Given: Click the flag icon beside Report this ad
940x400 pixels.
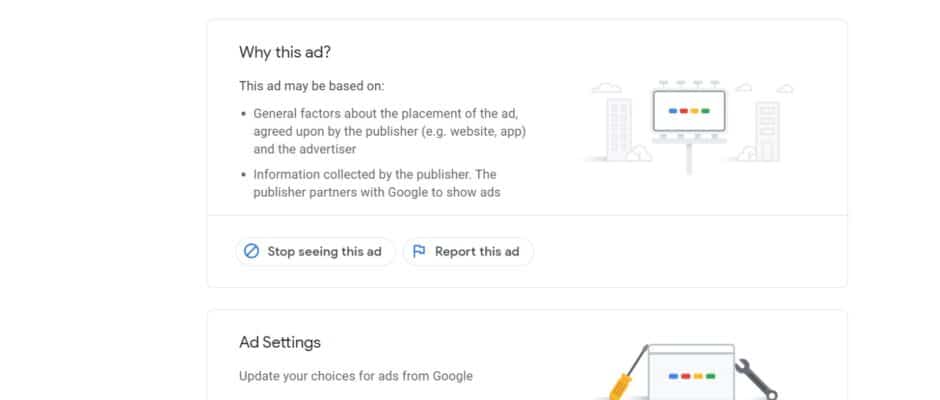Looking at the screenshot, I should tap(420, 252).
